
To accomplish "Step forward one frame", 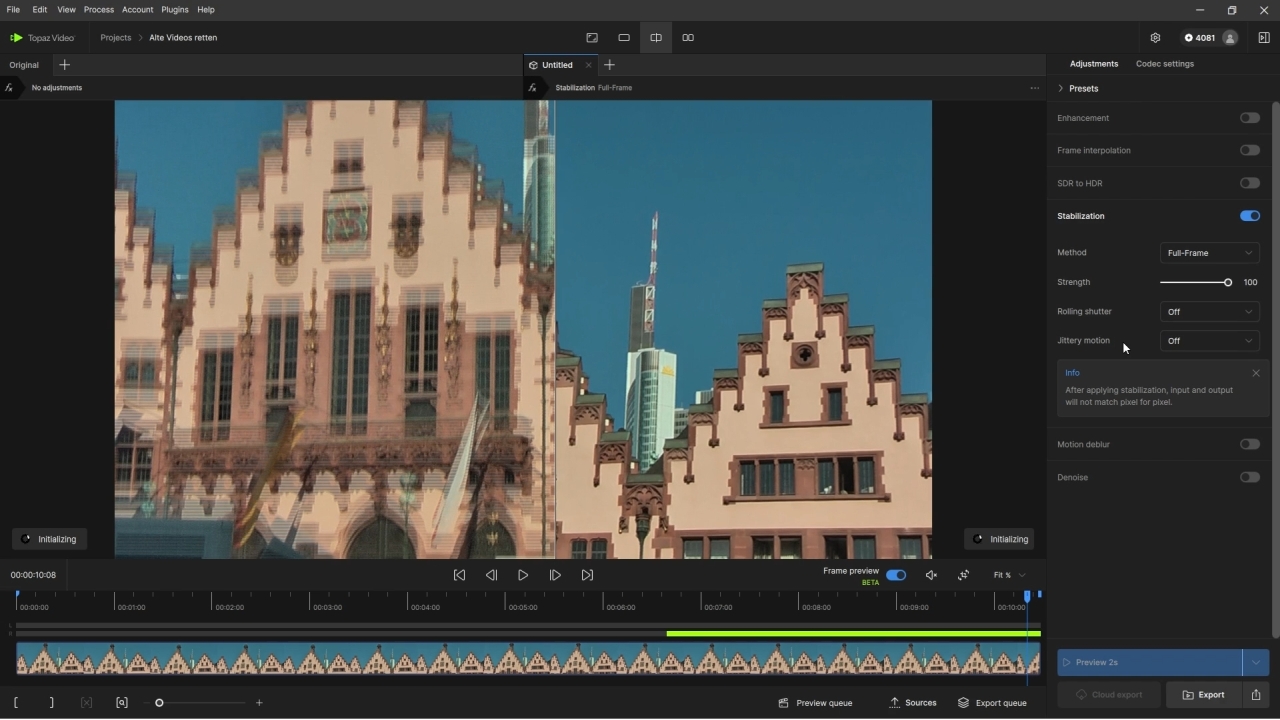I will [555, 575].
